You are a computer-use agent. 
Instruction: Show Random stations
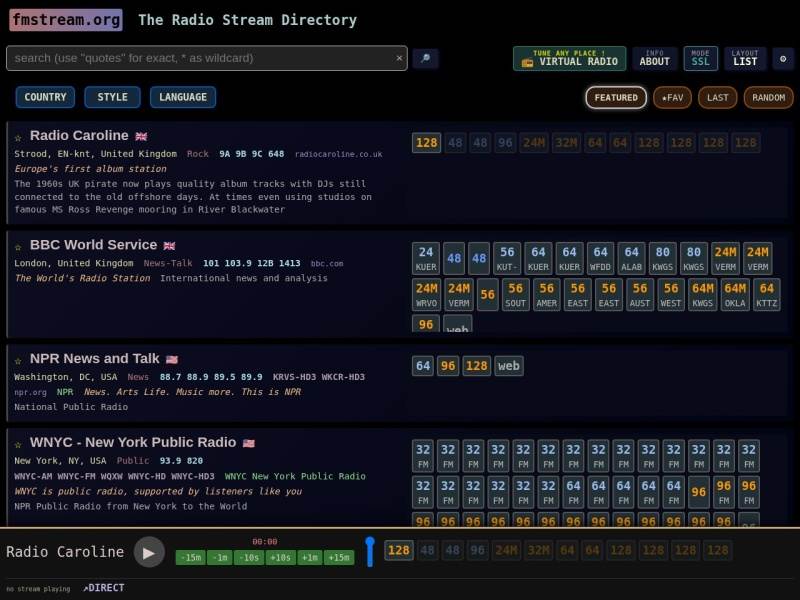tap(768, 97)
